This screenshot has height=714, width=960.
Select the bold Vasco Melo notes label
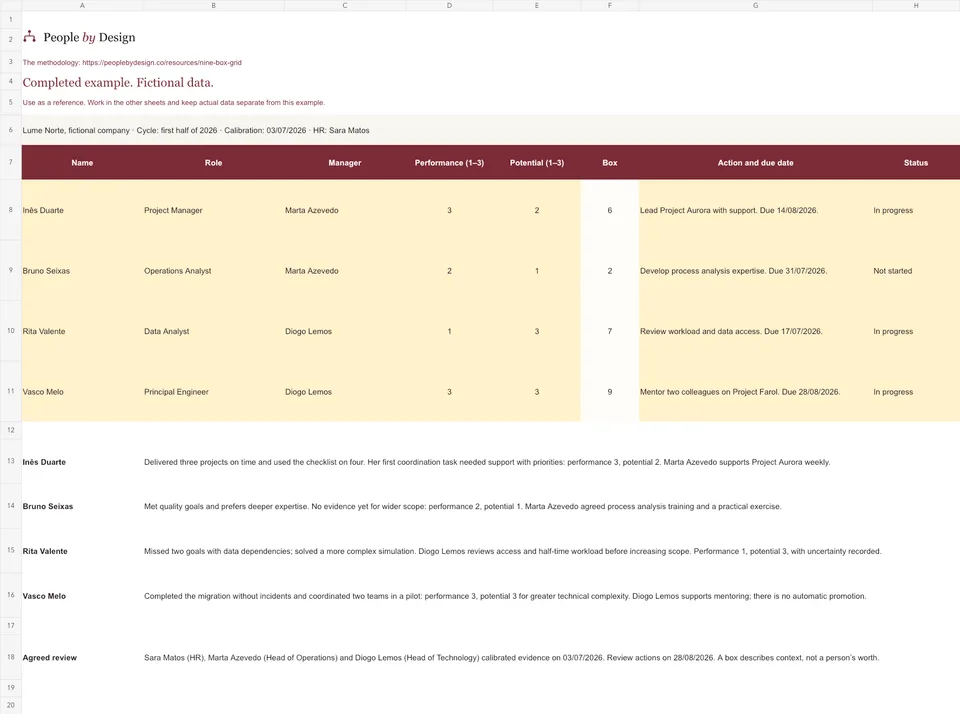[x=44, y=596]
